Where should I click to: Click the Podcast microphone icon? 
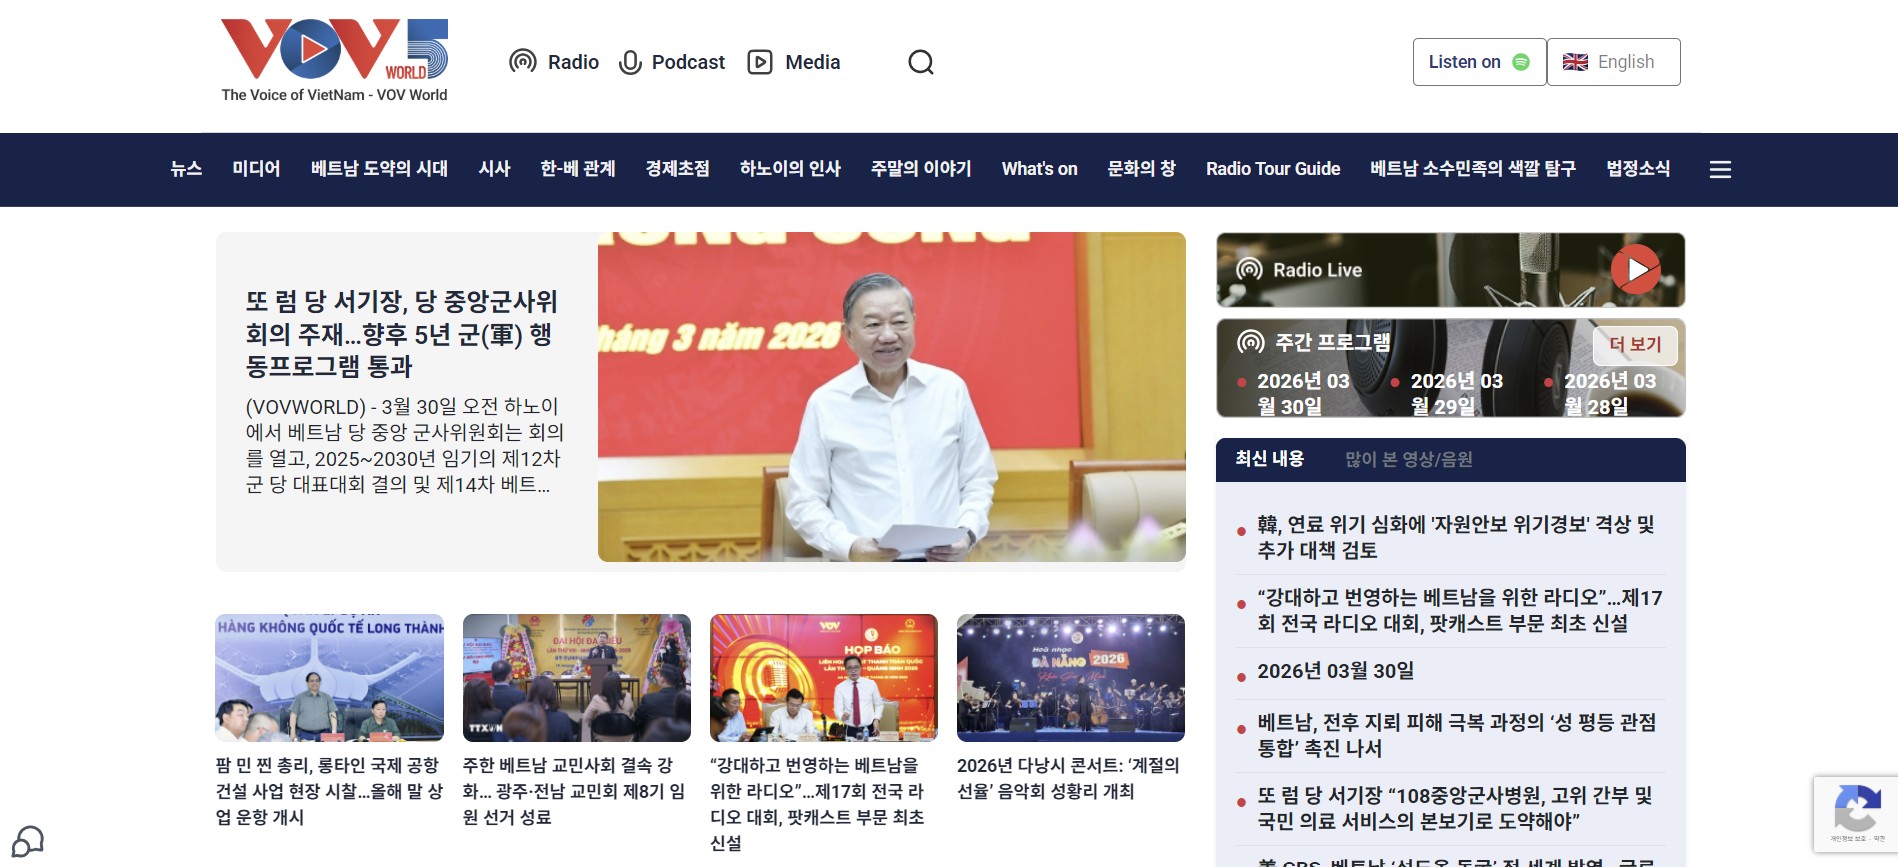tap(630, 62)
